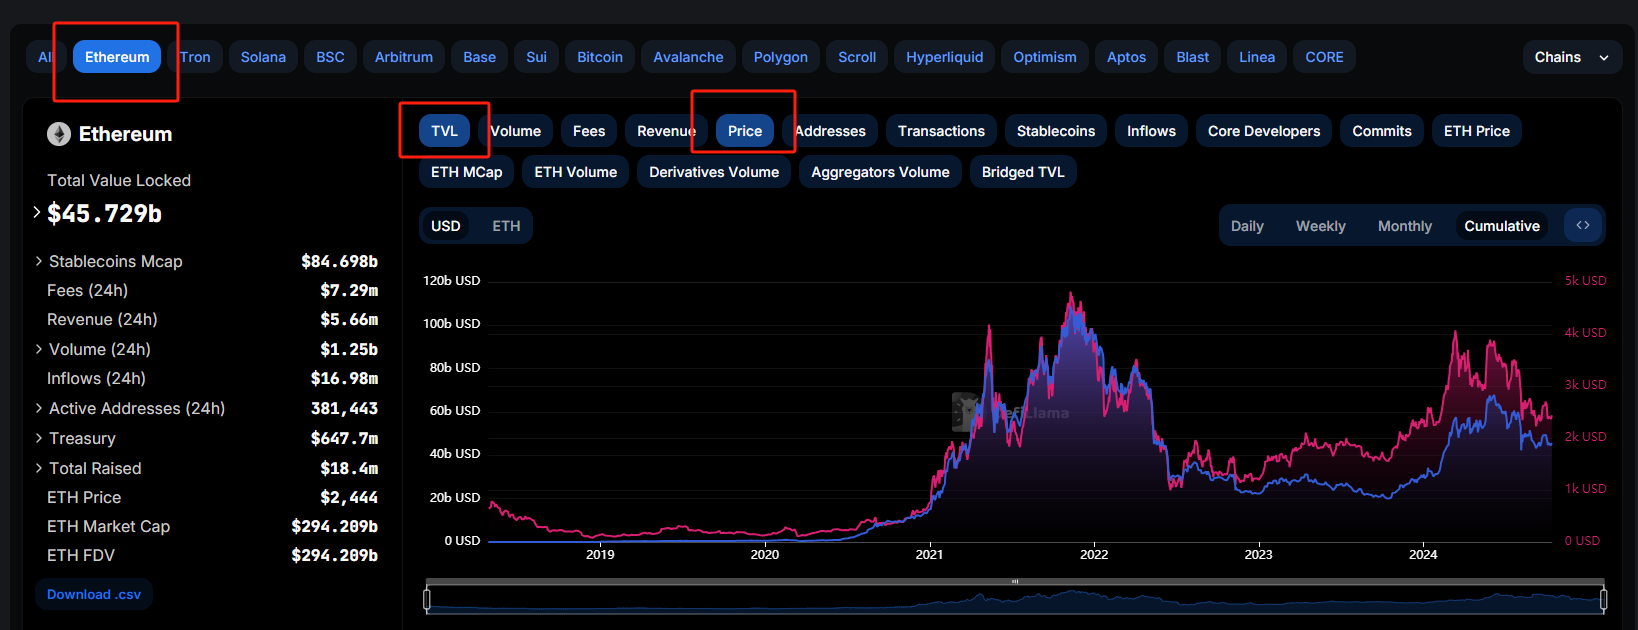The height and width of the screenshot is (630, 1638).
Task: Click the Ethereum logo beside the title
Action: coord(59,134)
